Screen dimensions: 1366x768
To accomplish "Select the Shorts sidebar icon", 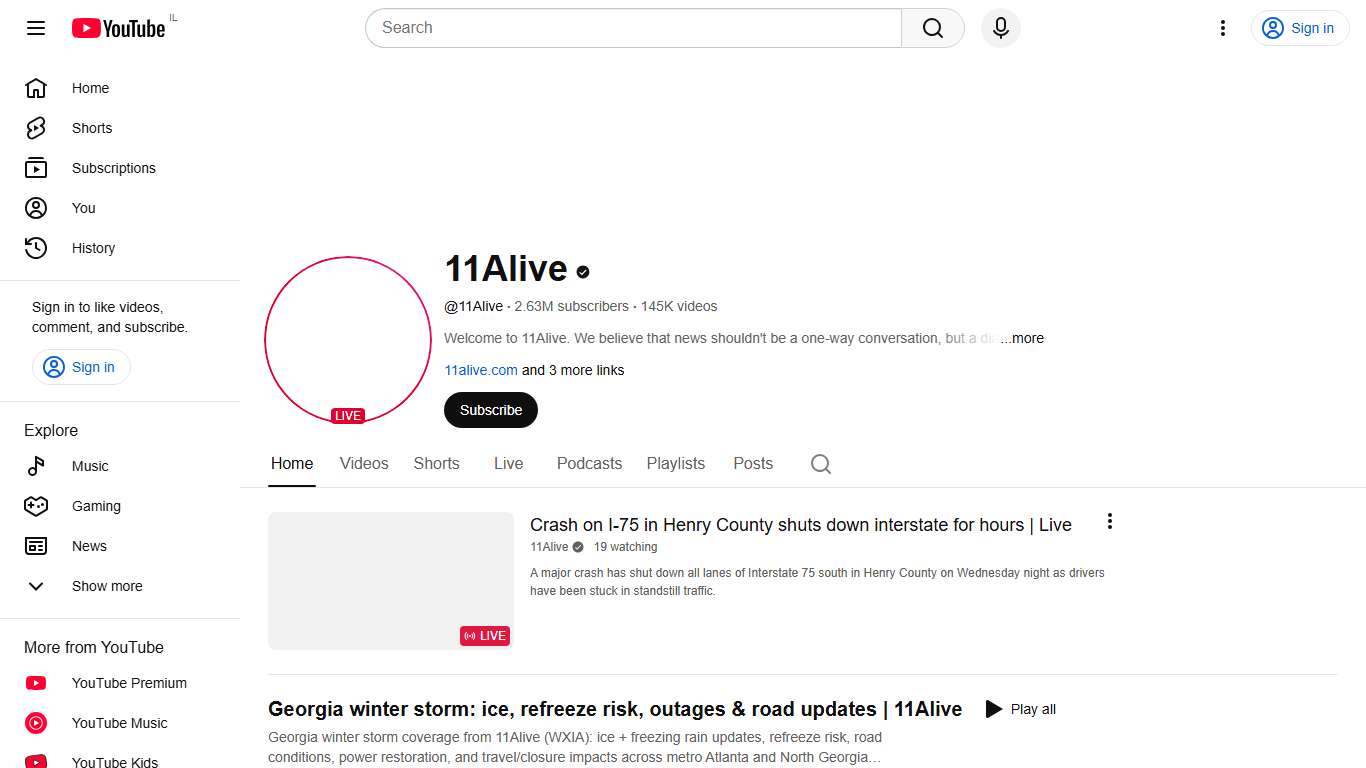I will (36, 128).
